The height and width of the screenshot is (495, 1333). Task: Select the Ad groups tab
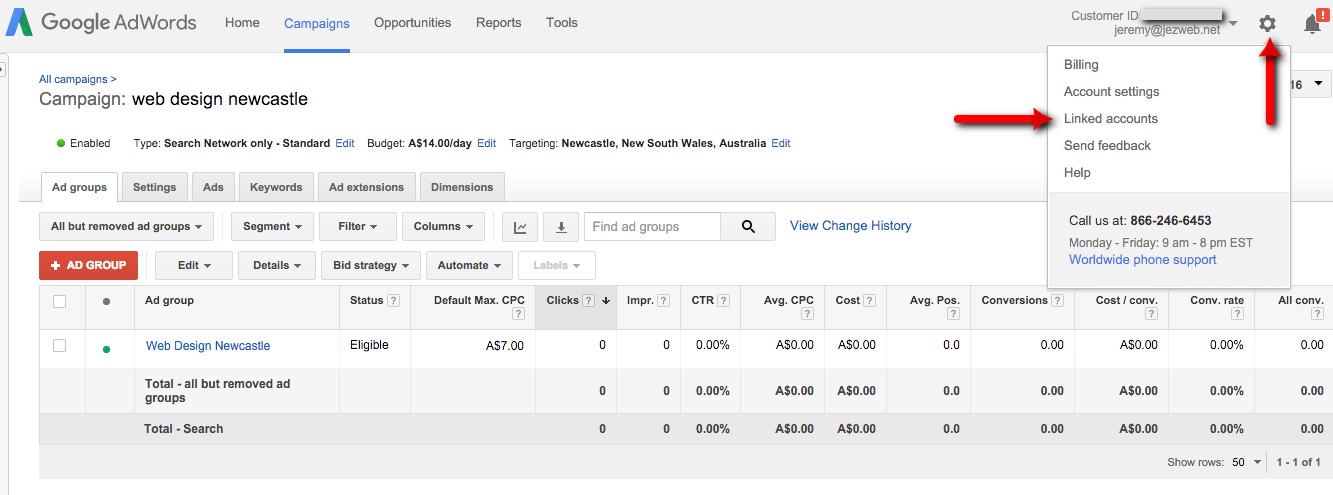point(79,187)
